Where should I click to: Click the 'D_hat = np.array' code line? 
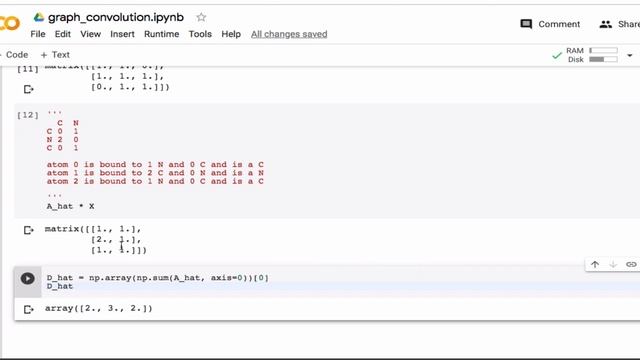pos(158,278)
